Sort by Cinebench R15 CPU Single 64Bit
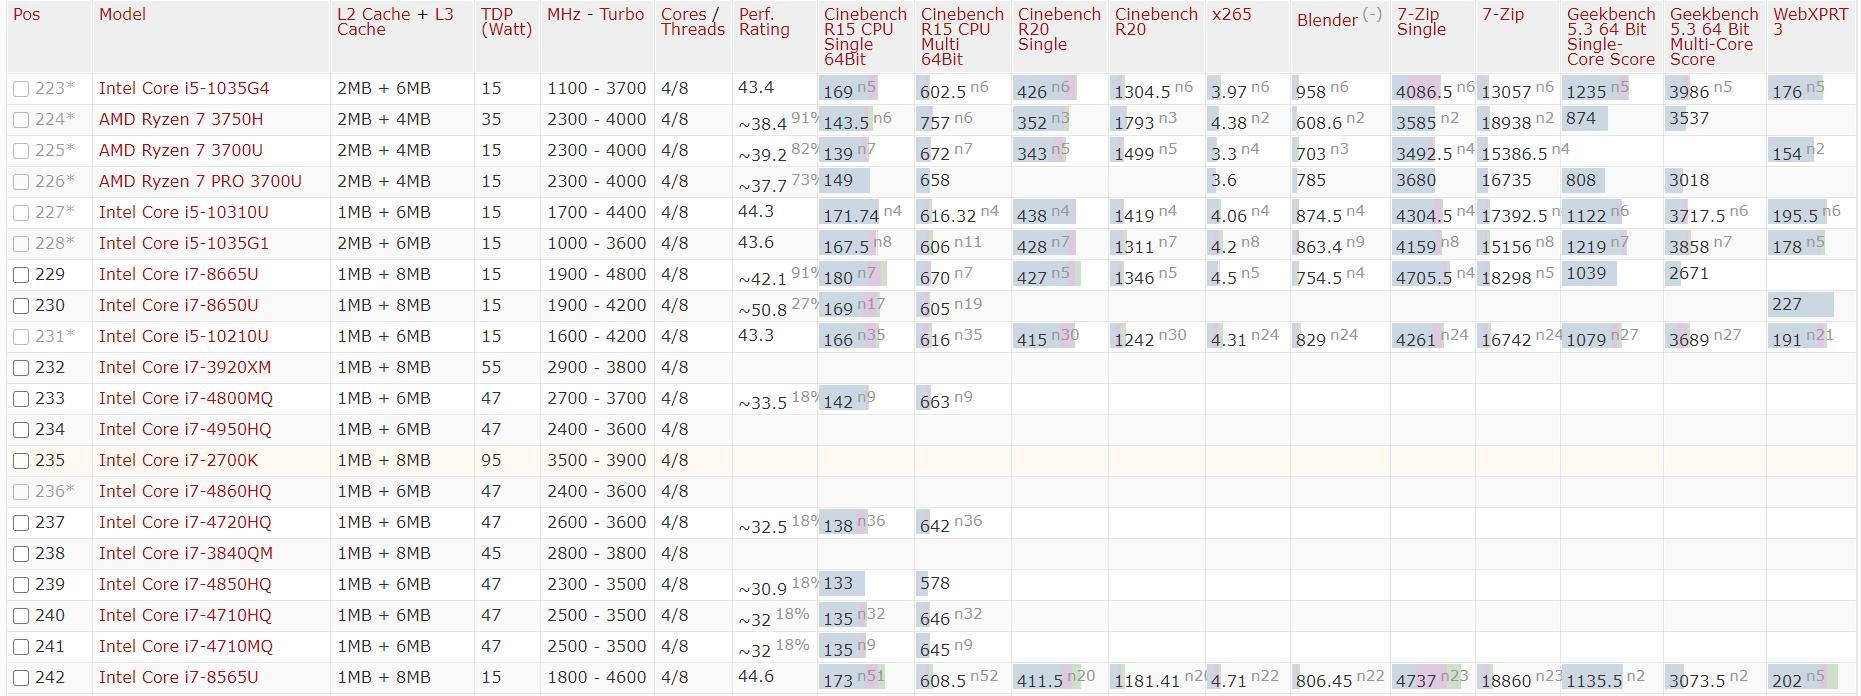The height and width of the screenshot is (696, 1861). (x=865, y=37)
